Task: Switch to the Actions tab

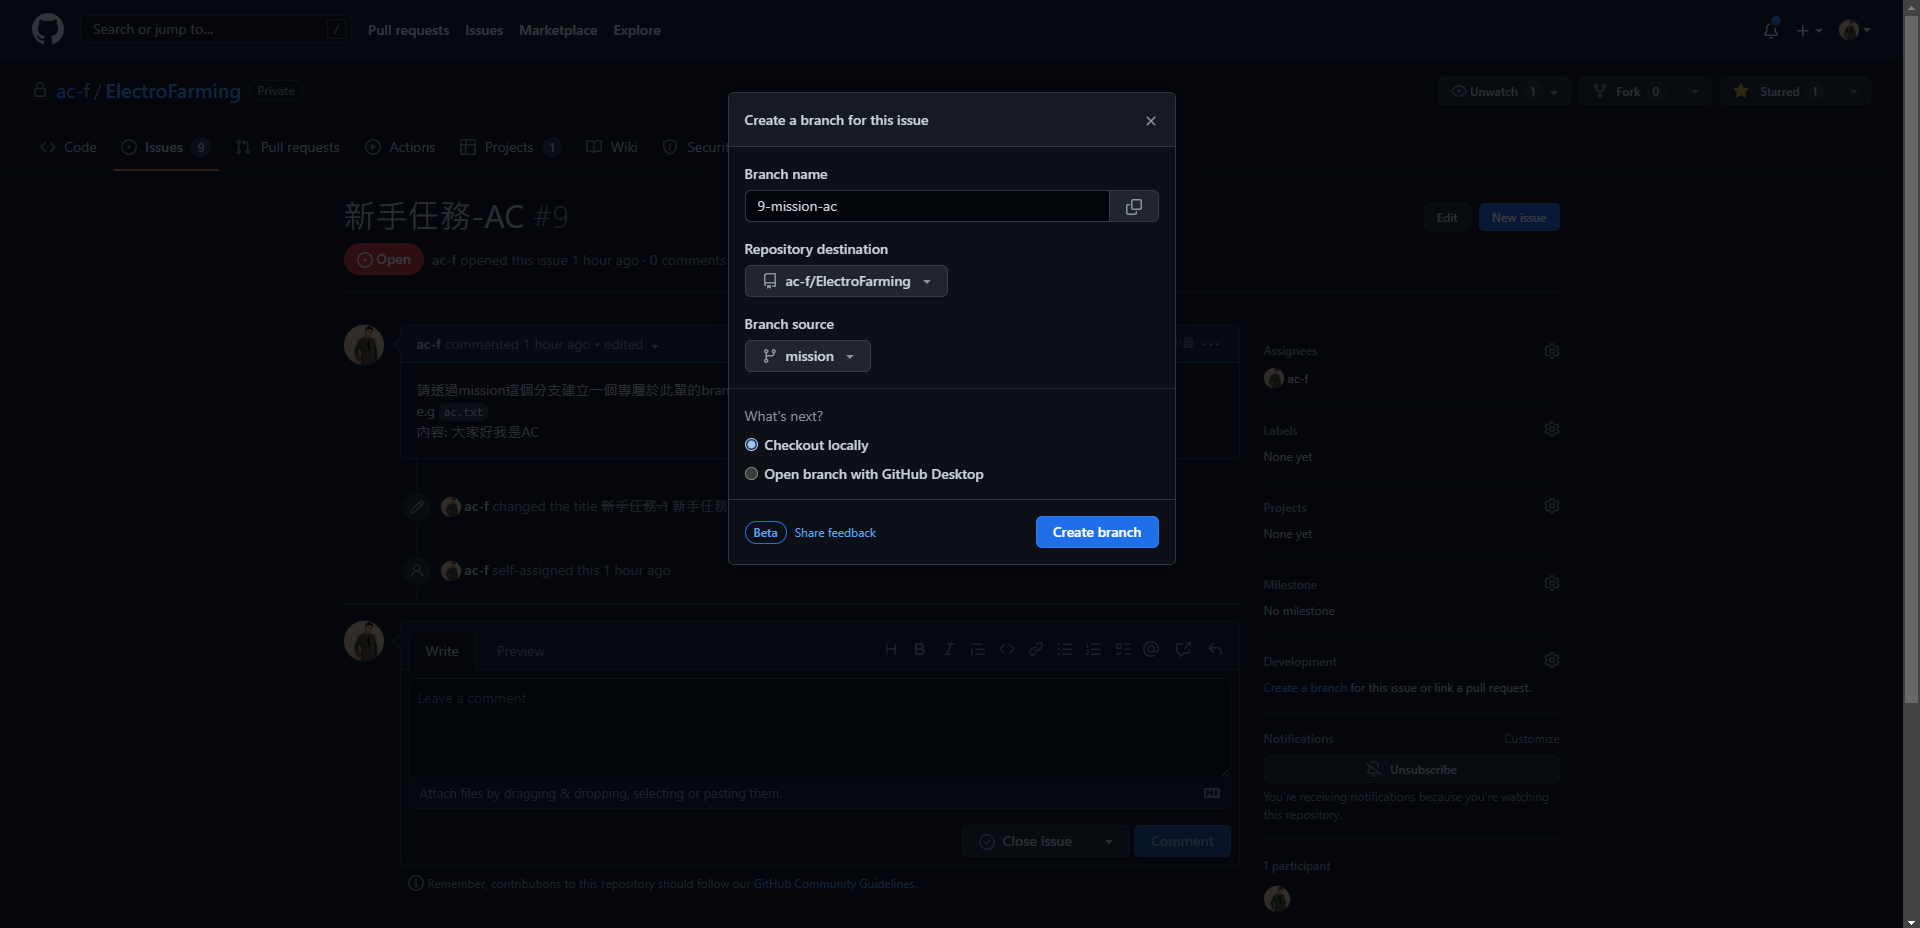Action: 400,147
